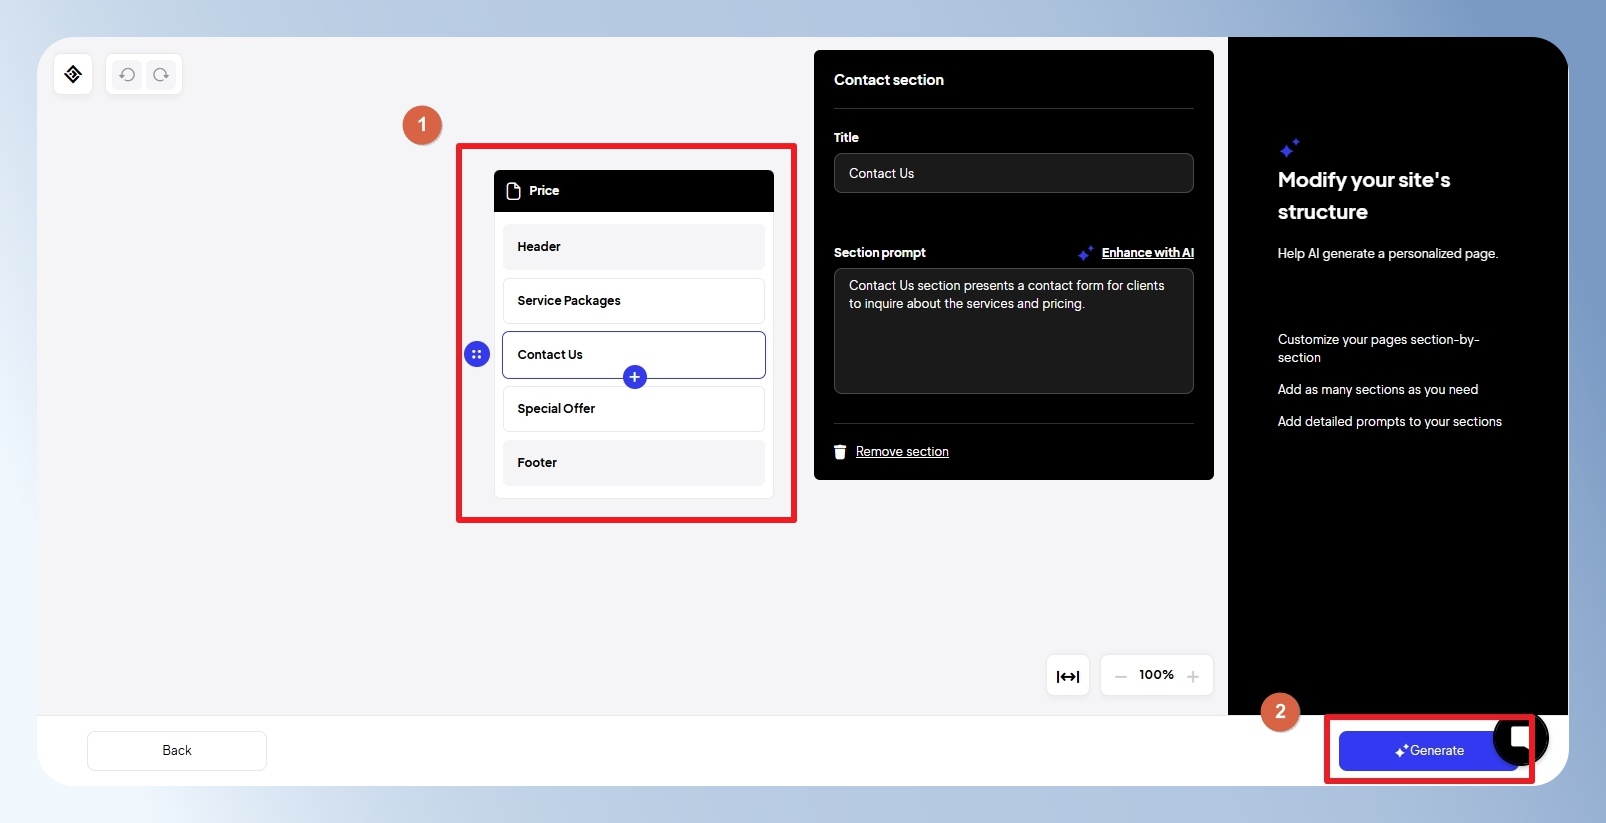Screen dimensions: 1606x823
Task: Select the Footer section
Action: (x=634, y=462)
